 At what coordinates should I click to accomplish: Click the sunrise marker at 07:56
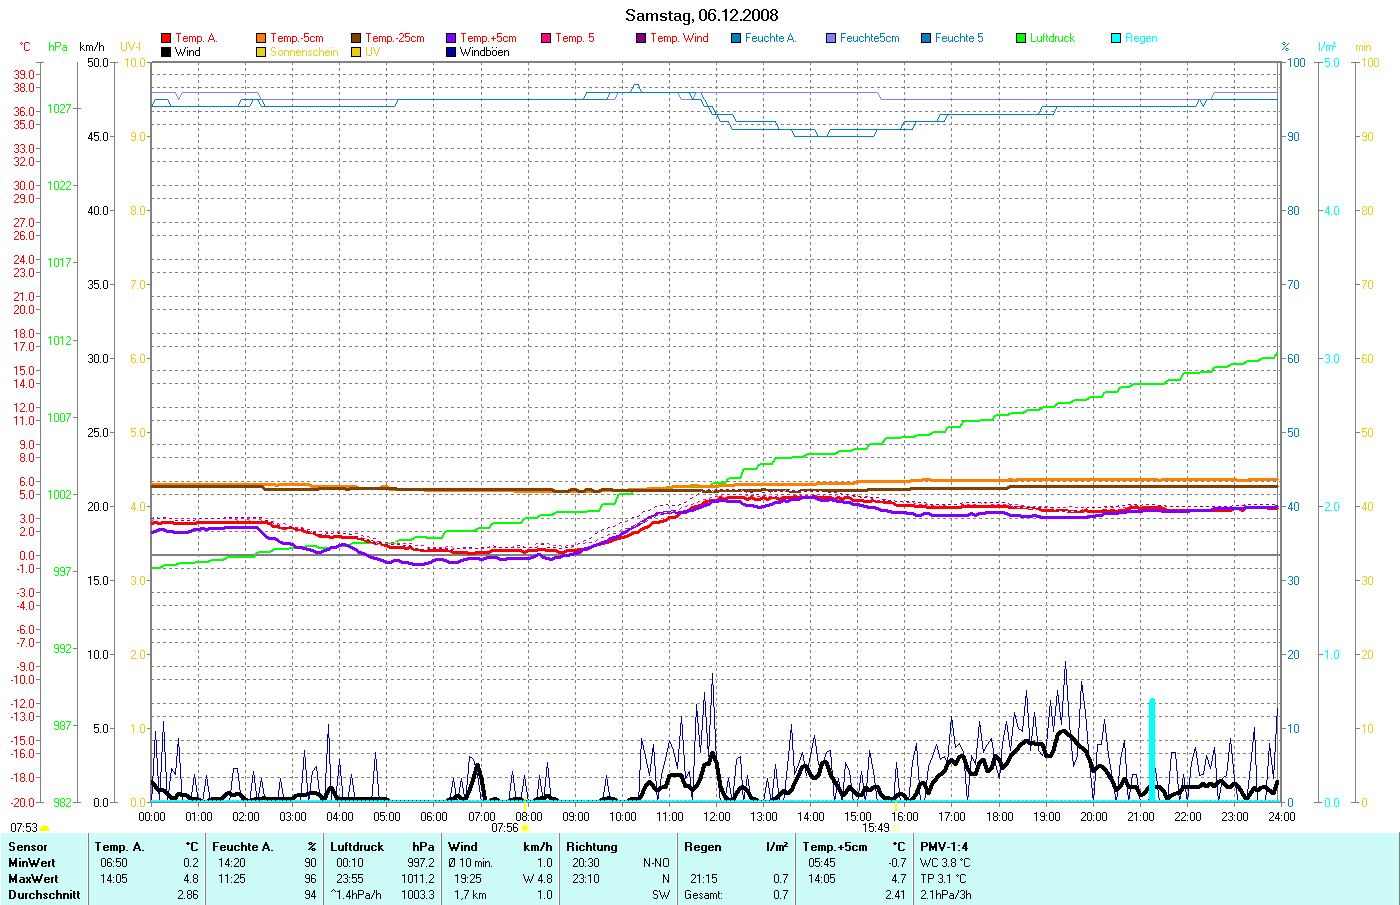[x=525, y=828]
